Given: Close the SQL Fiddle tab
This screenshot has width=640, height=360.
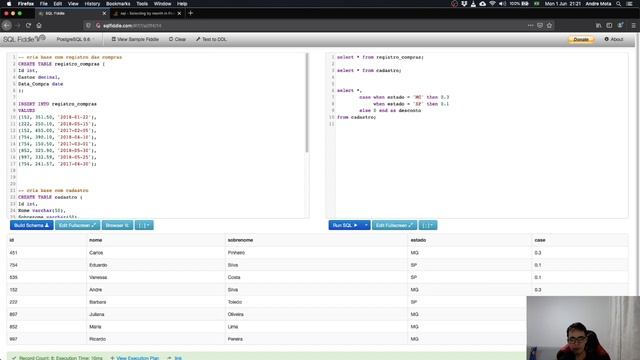Looking at the screenshot, I should [104, 13].
